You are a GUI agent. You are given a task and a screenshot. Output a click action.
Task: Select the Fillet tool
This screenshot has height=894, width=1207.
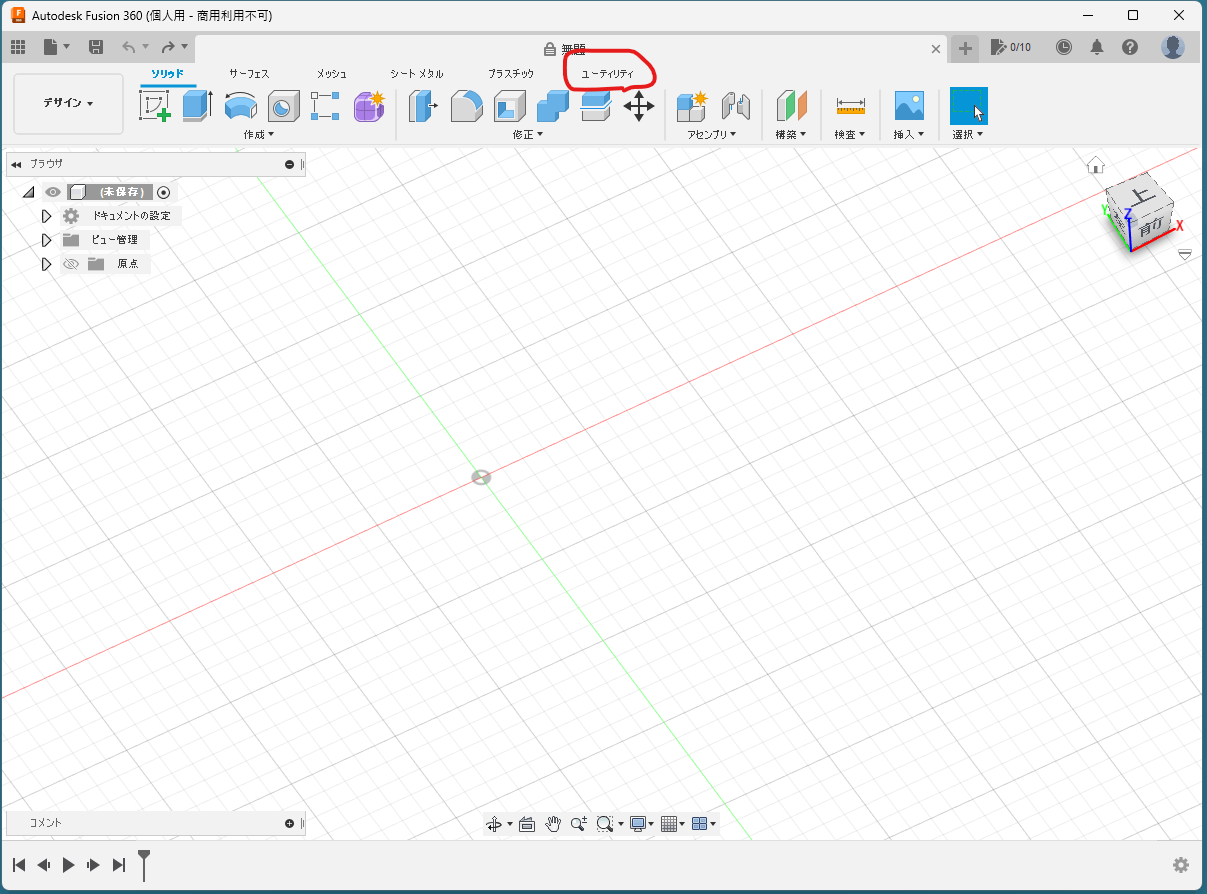(466, 105)
